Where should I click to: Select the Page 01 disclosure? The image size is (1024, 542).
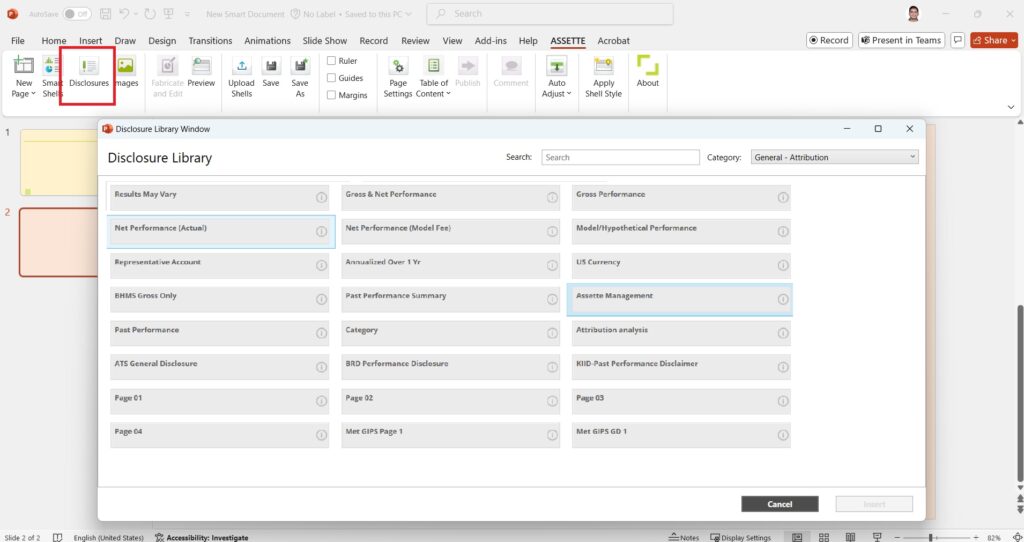tap(219, 401)
